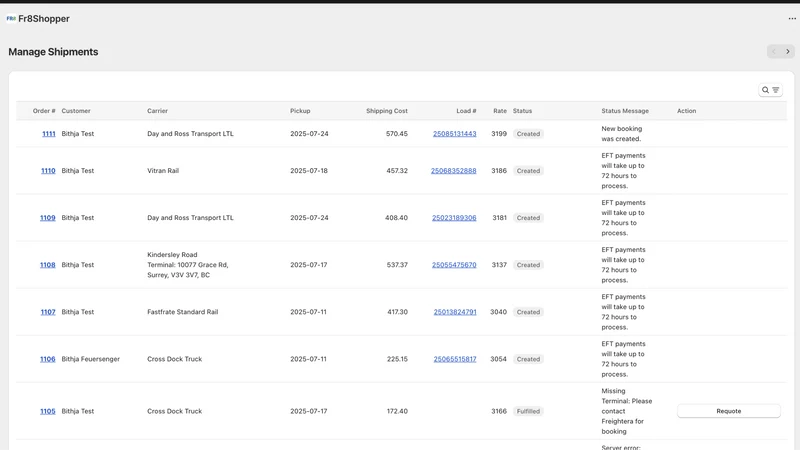Click Created status badge for order 1110

click(528, 170)
